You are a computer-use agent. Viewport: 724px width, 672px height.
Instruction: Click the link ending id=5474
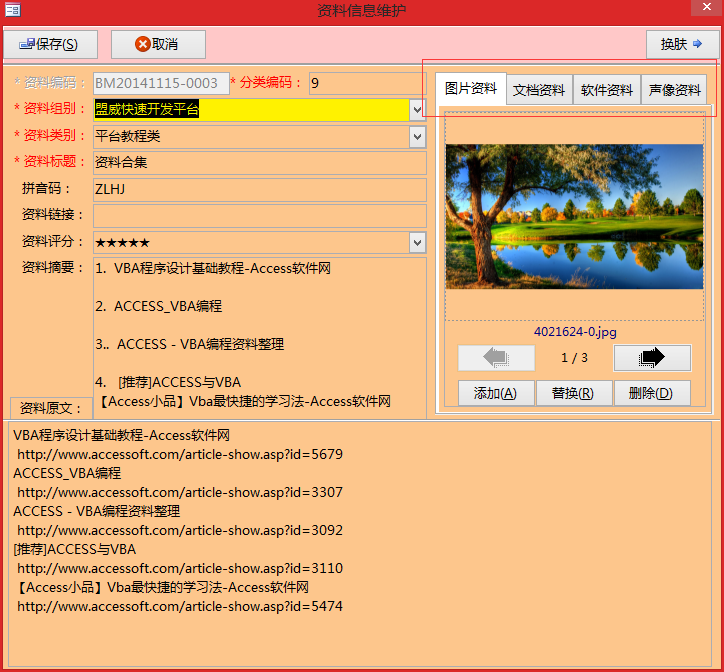point(180,606)
